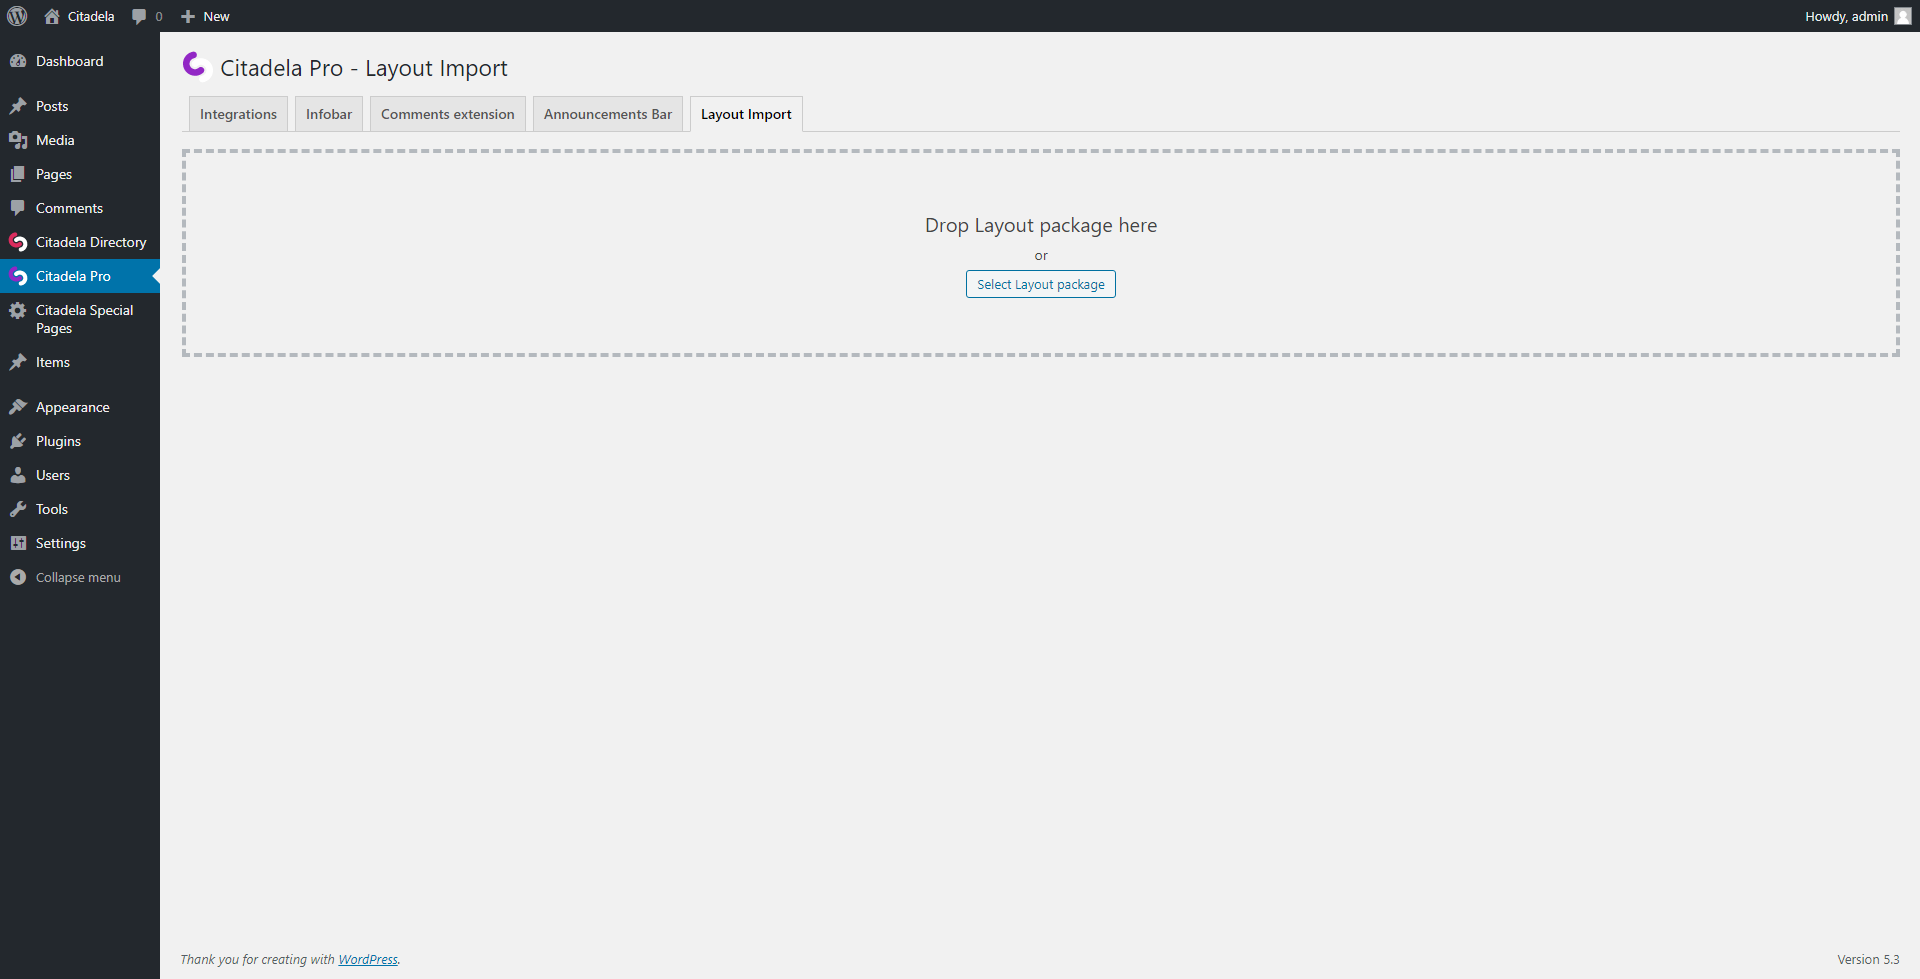Open Pages in sidebar menu
Screen dimensions: 1920x979
[x=80, y=174]
